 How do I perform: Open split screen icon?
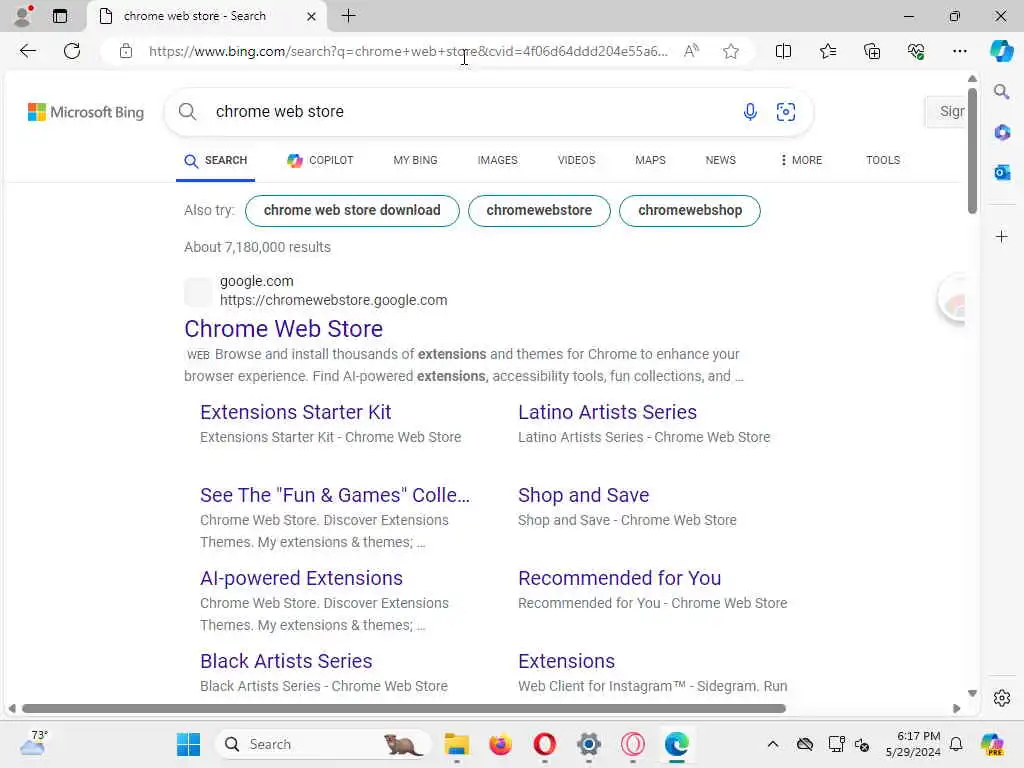pos(783,51)
